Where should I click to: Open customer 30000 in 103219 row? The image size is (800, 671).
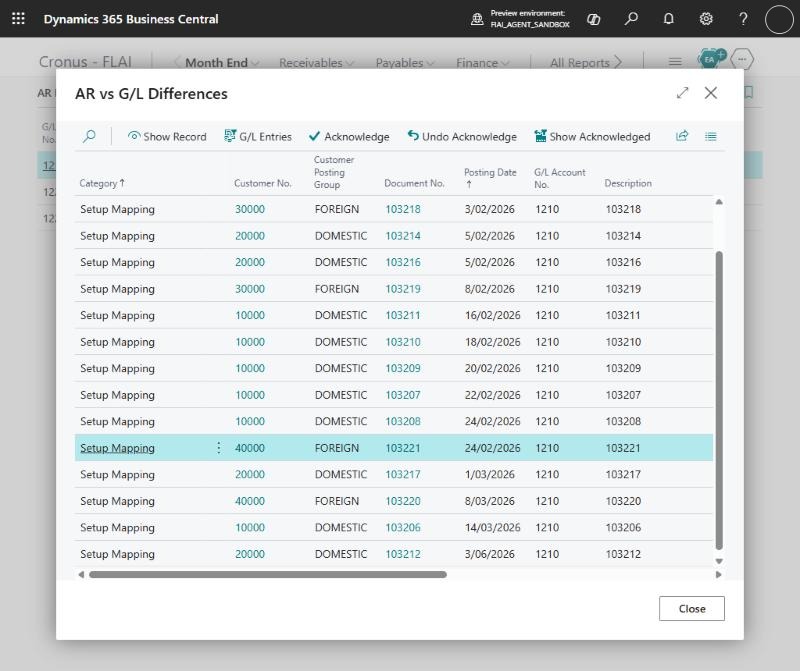[249, 289]
